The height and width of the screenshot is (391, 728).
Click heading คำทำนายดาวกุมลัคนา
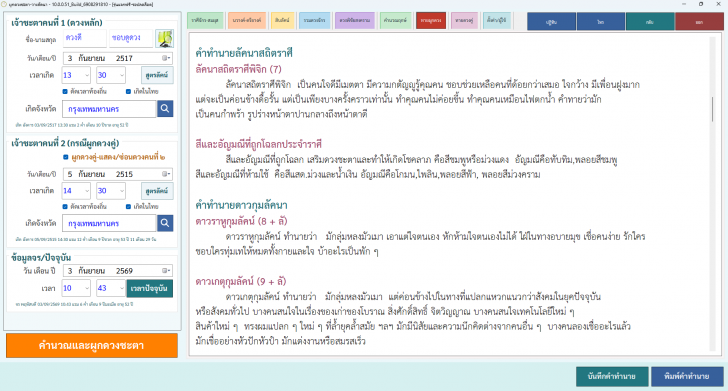(241, 205)
